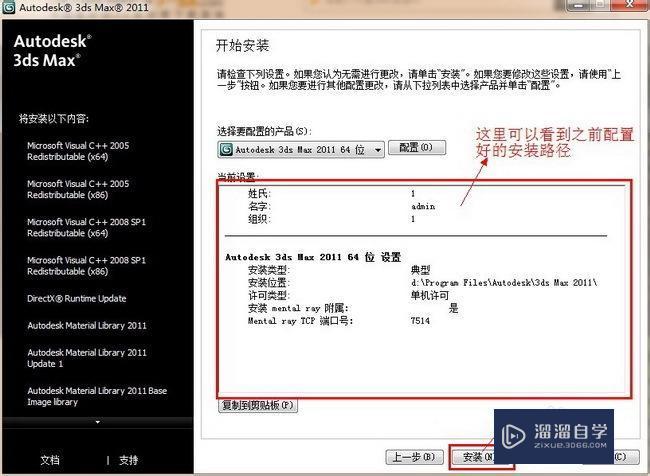
Task: Open the 支持 support link
Action: pyautogui.click(x=129, y=460)
